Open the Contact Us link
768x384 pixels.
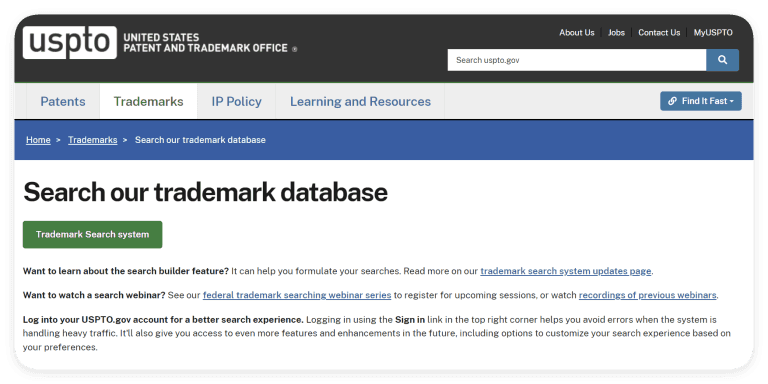point(659,33)
